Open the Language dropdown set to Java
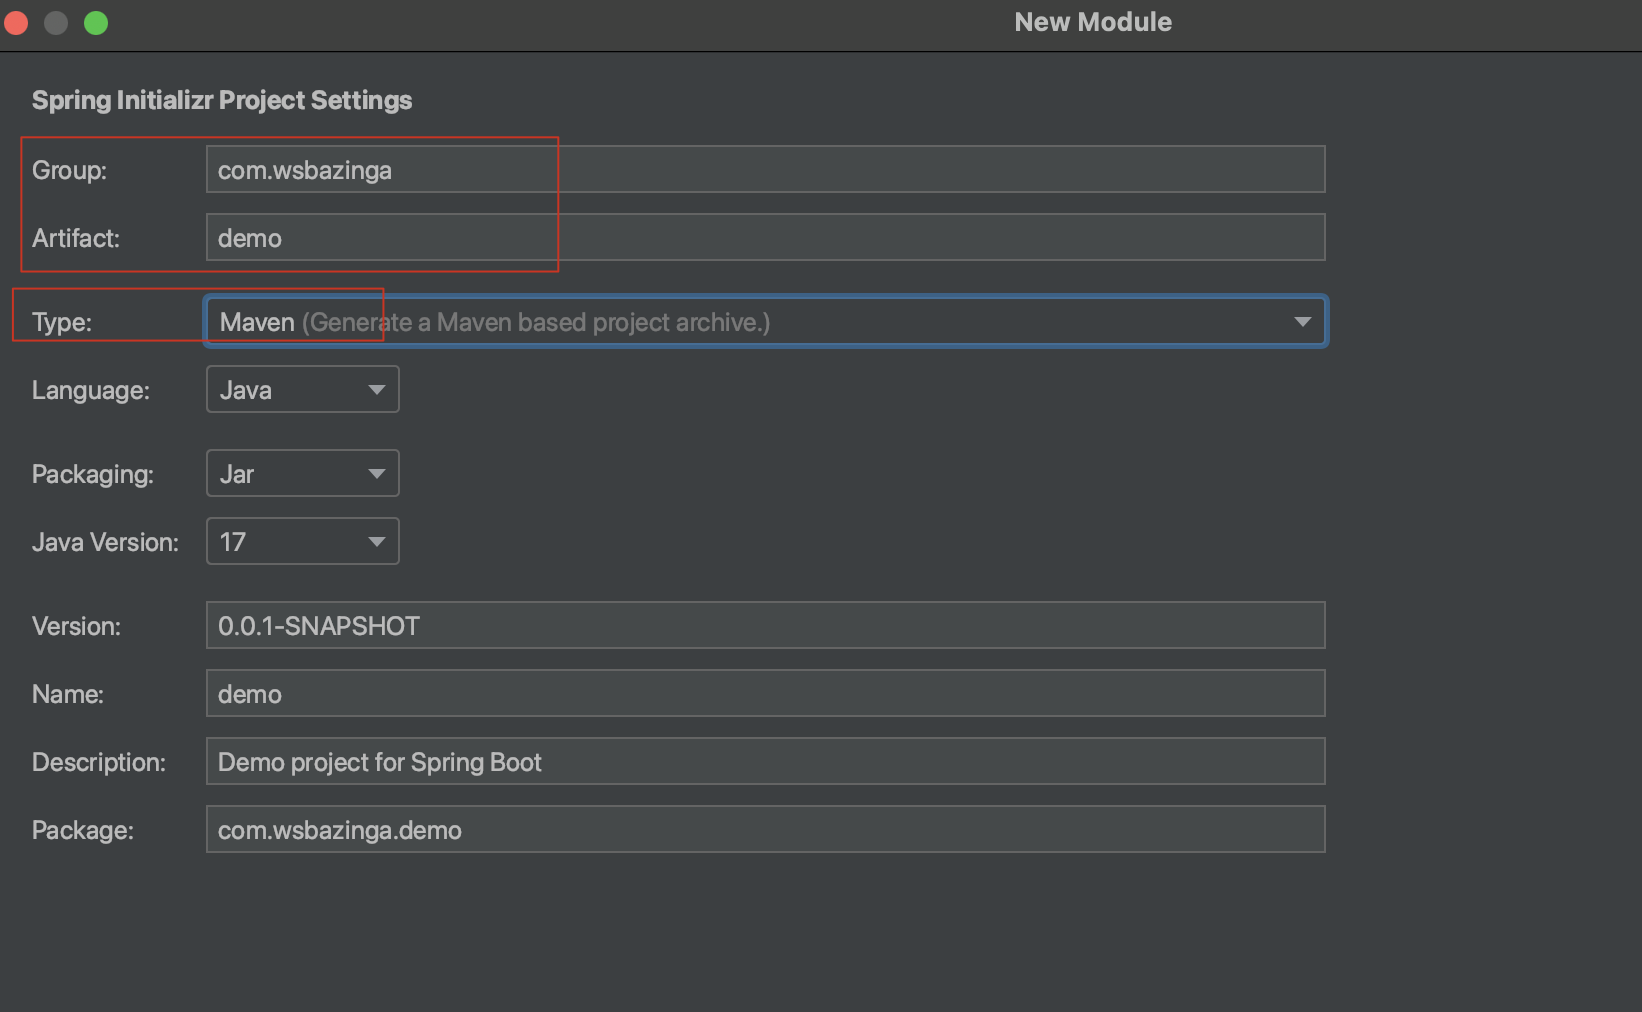Image resolution: width=1642 pixels, height=1012 pixels. pos(302,389)
